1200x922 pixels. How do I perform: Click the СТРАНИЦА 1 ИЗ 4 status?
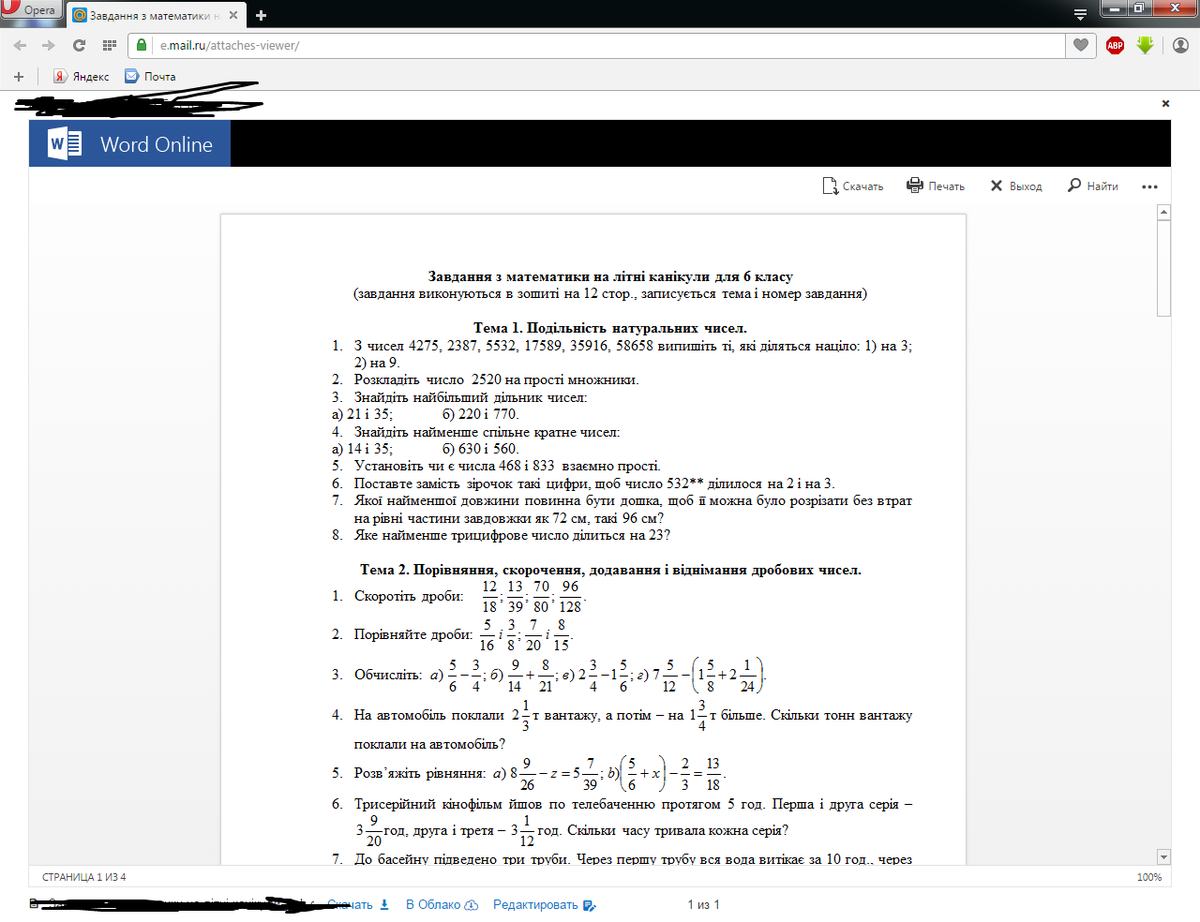coord(84,877)
